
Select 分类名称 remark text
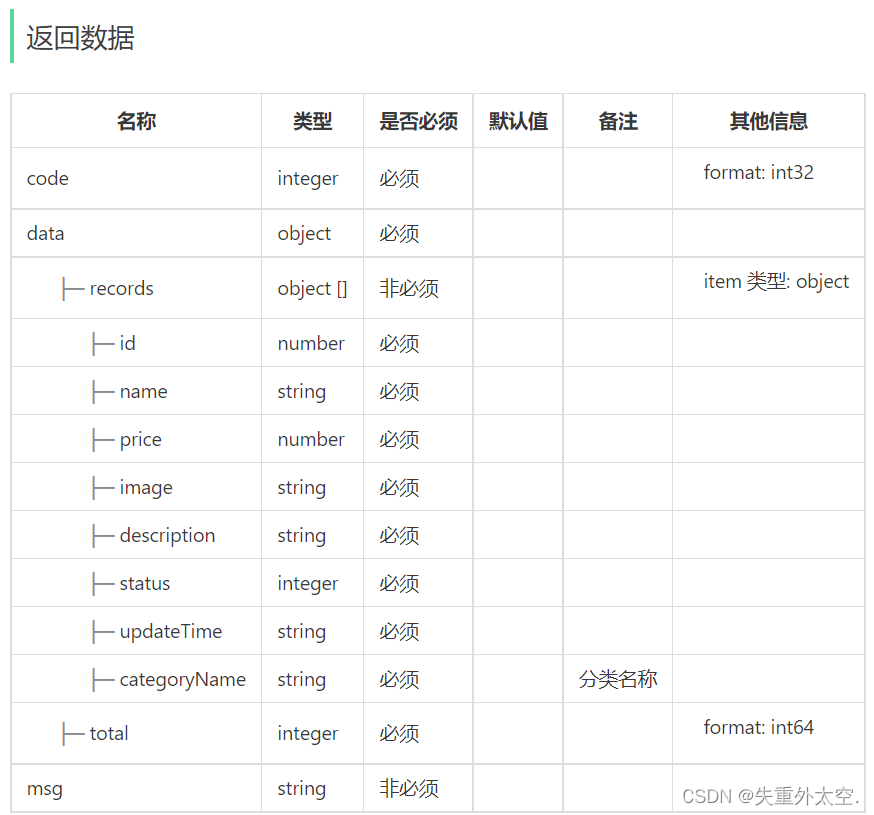click(618, 679)
